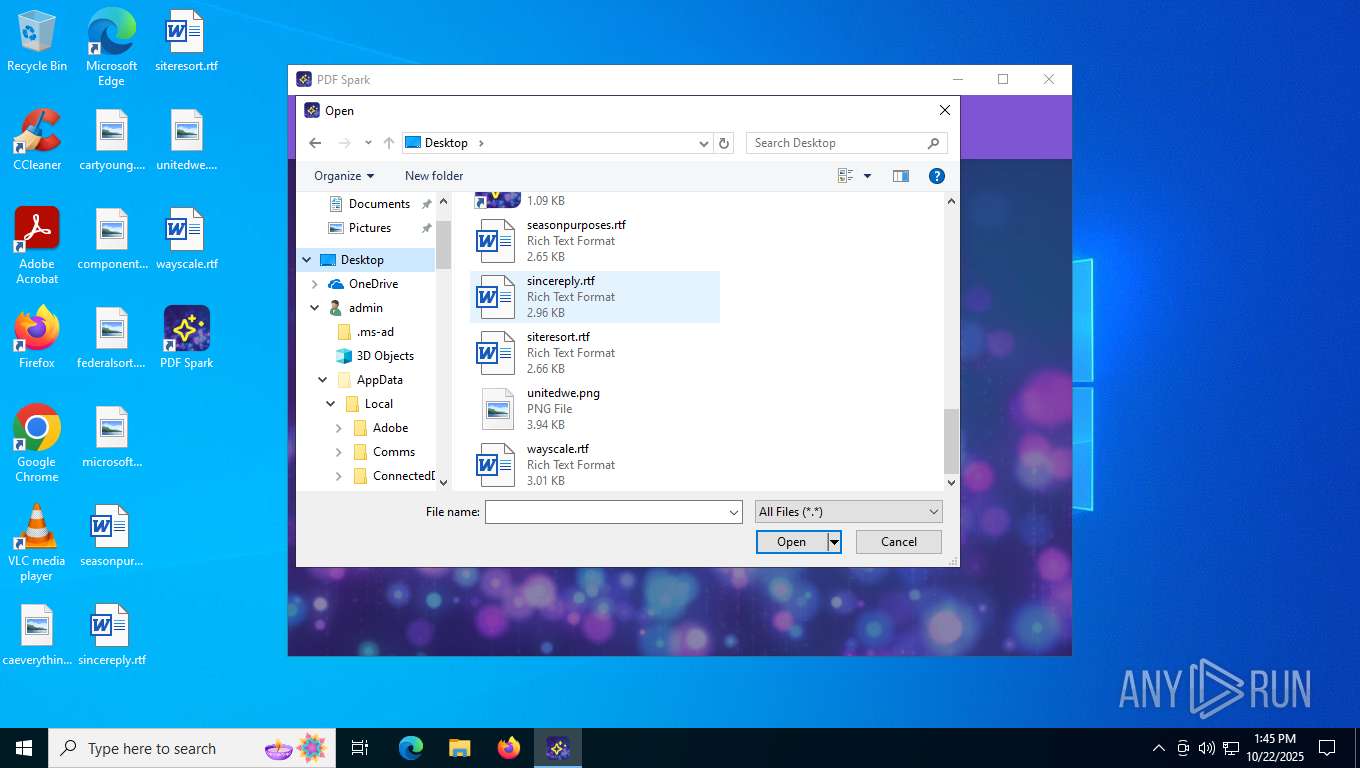Select siteresort.rtf in file list
This screenshot has width=1360, height=768.
[x=595, y=353]
